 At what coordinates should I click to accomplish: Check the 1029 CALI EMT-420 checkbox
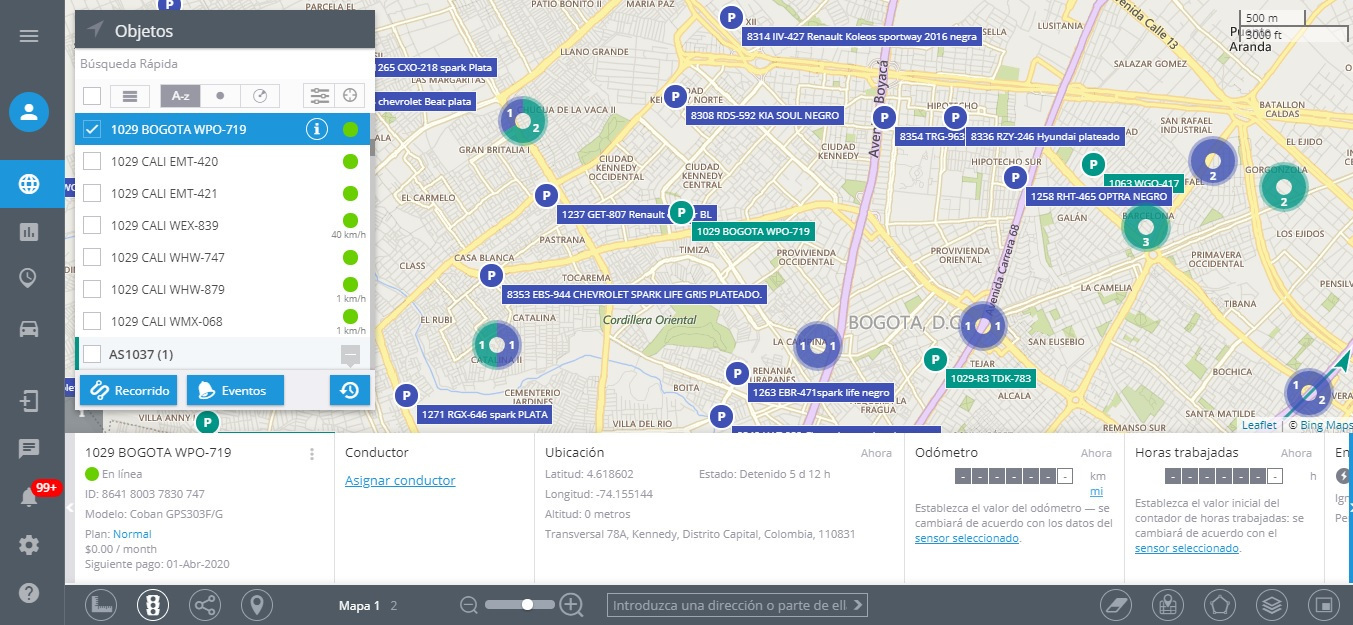(92, 161)
